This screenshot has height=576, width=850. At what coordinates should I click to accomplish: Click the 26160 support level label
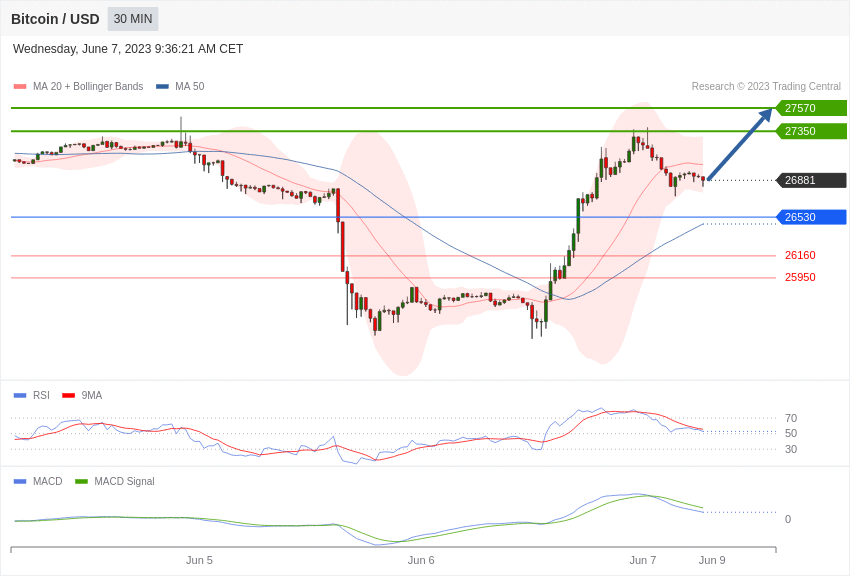(800, 255)
